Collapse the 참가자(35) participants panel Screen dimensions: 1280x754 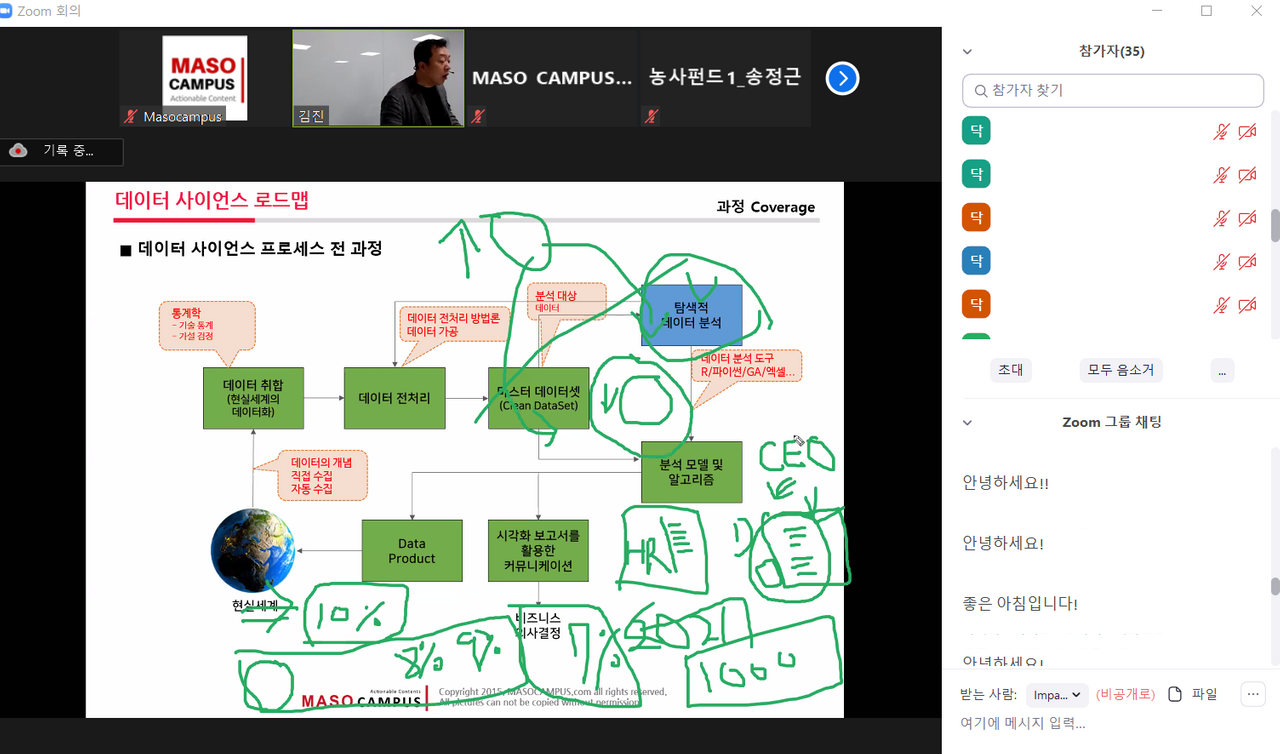click(x=967, y=52)
